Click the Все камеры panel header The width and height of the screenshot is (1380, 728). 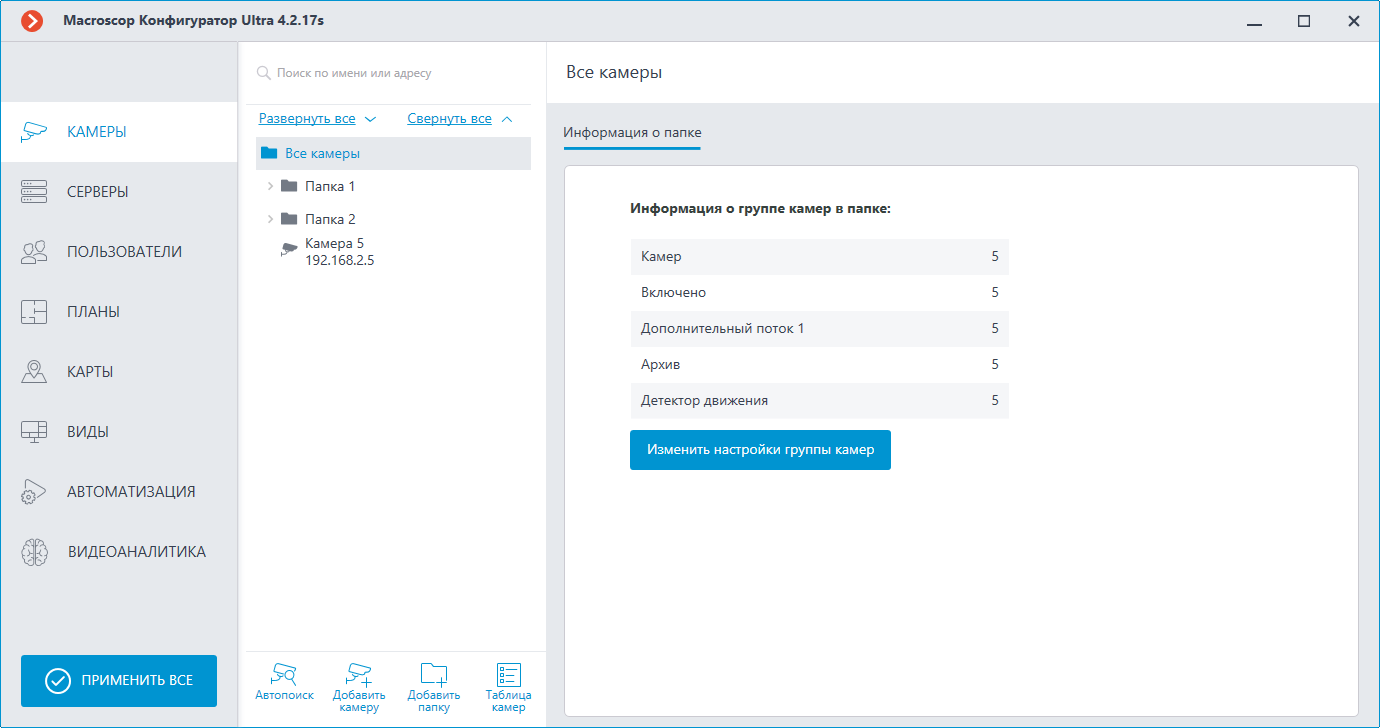pyautogui.click(x=614, y=72)
